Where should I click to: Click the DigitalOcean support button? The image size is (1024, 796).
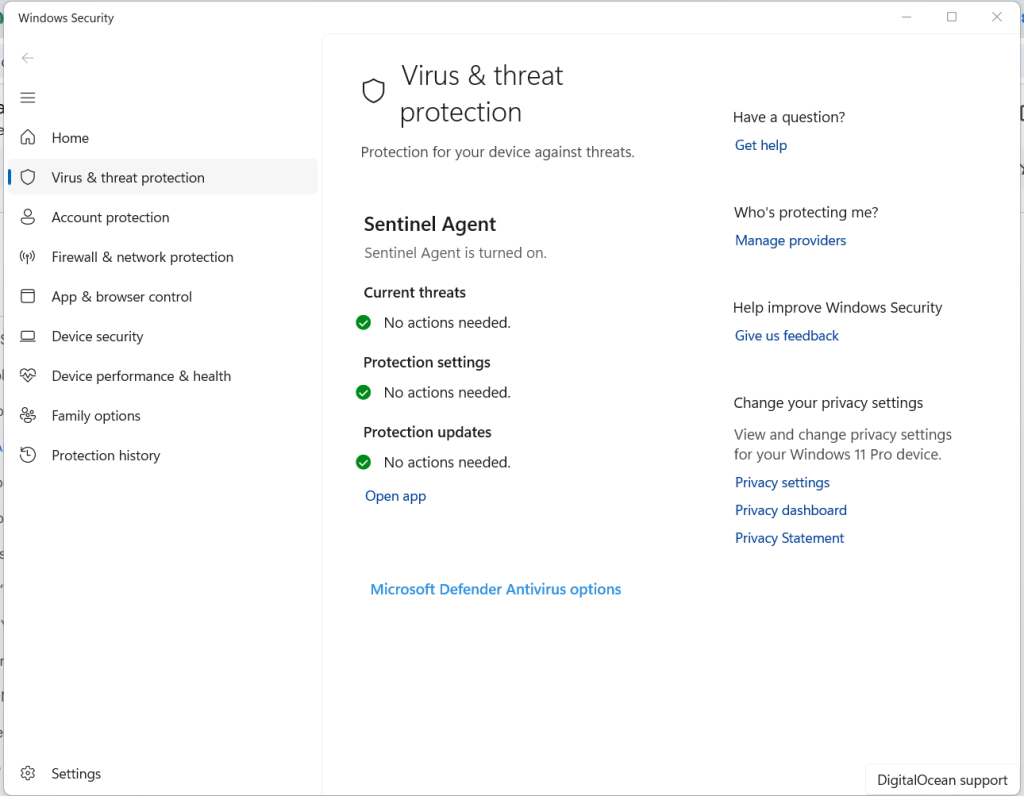(x=942, y=780)
